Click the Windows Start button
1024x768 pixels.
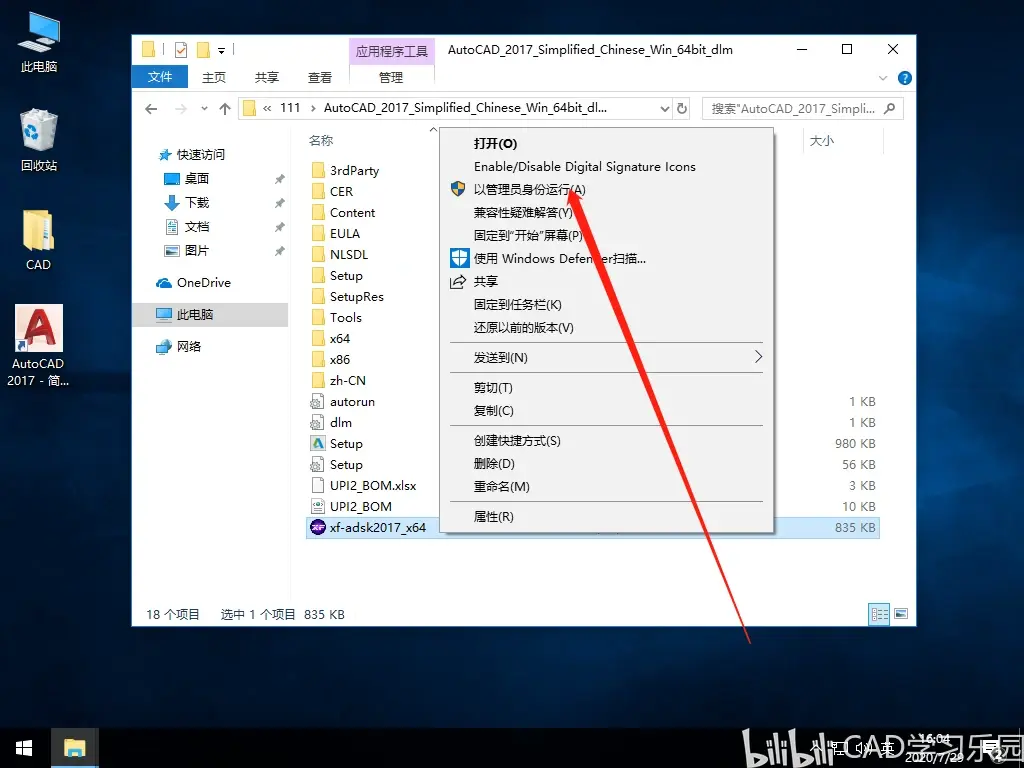click(x=24, y=748)
